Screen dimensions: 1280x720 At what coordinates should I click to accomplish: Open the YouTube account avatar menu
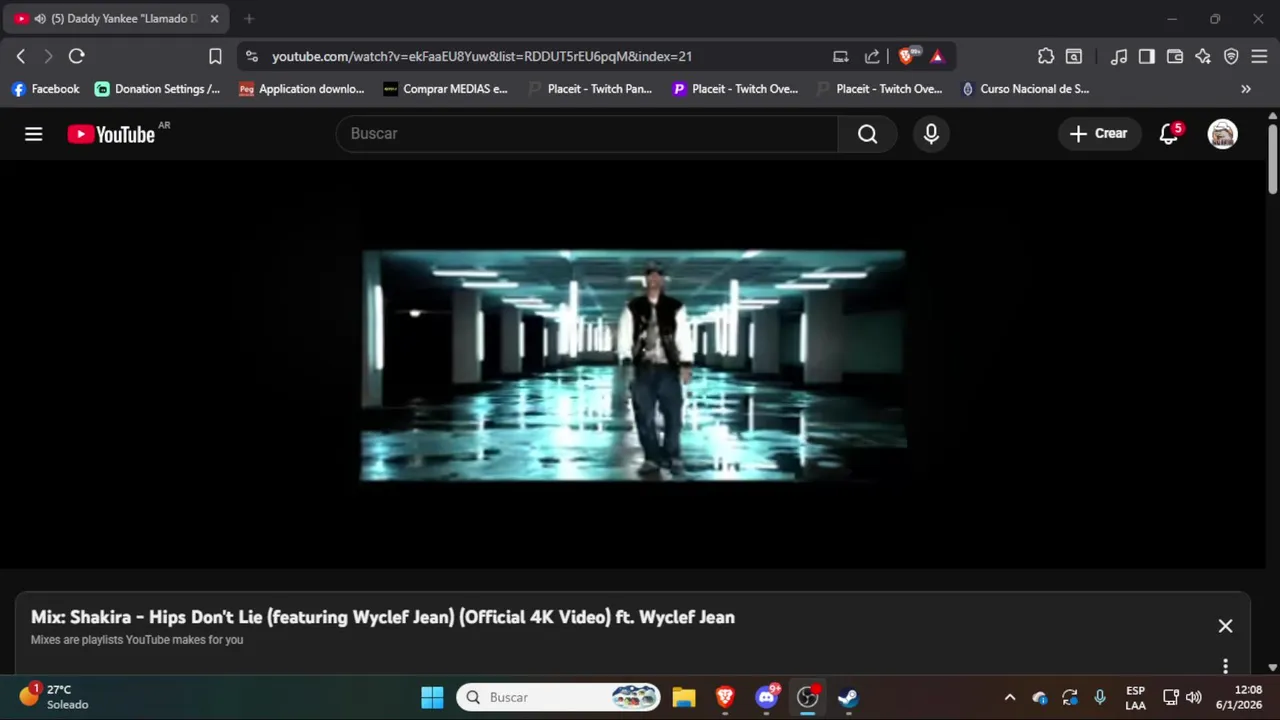coord(1222,134)
